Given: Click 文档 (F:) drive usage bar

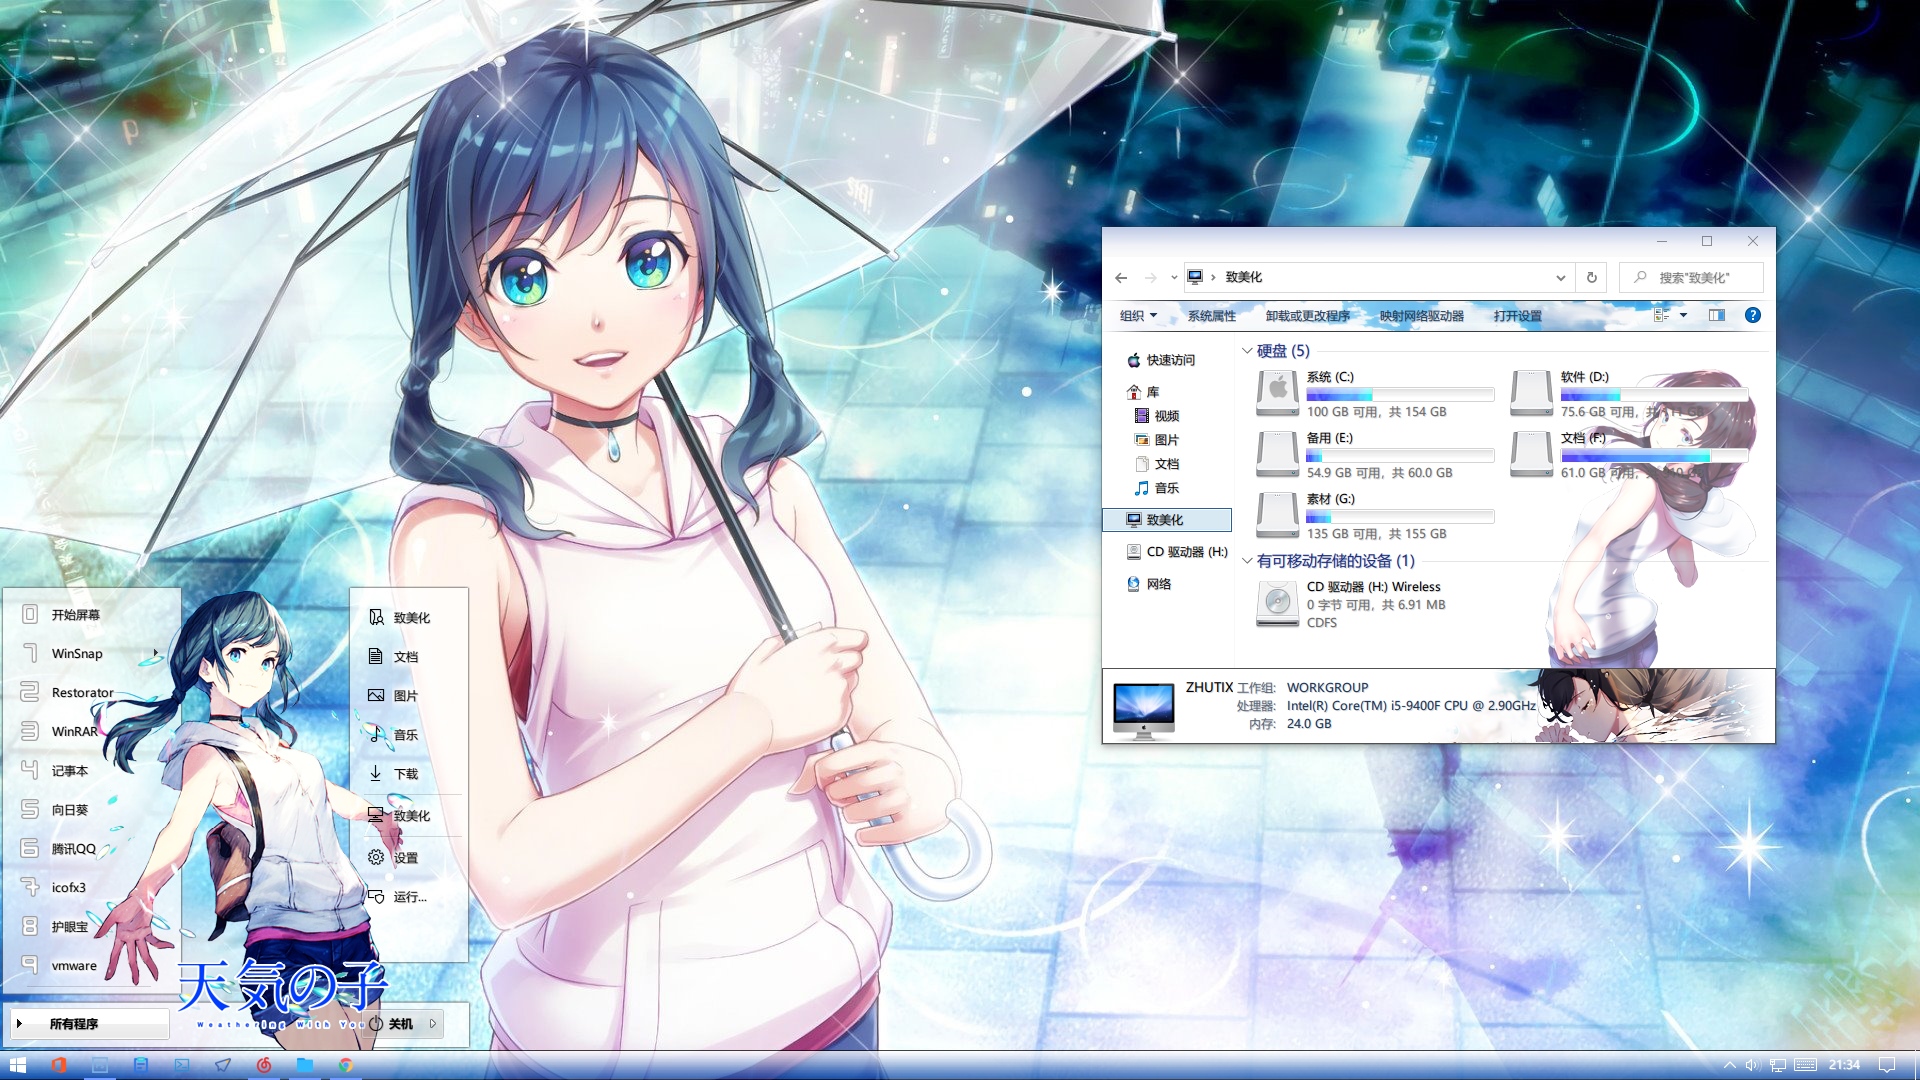Looking at the screenshot, I should 1654,456.
